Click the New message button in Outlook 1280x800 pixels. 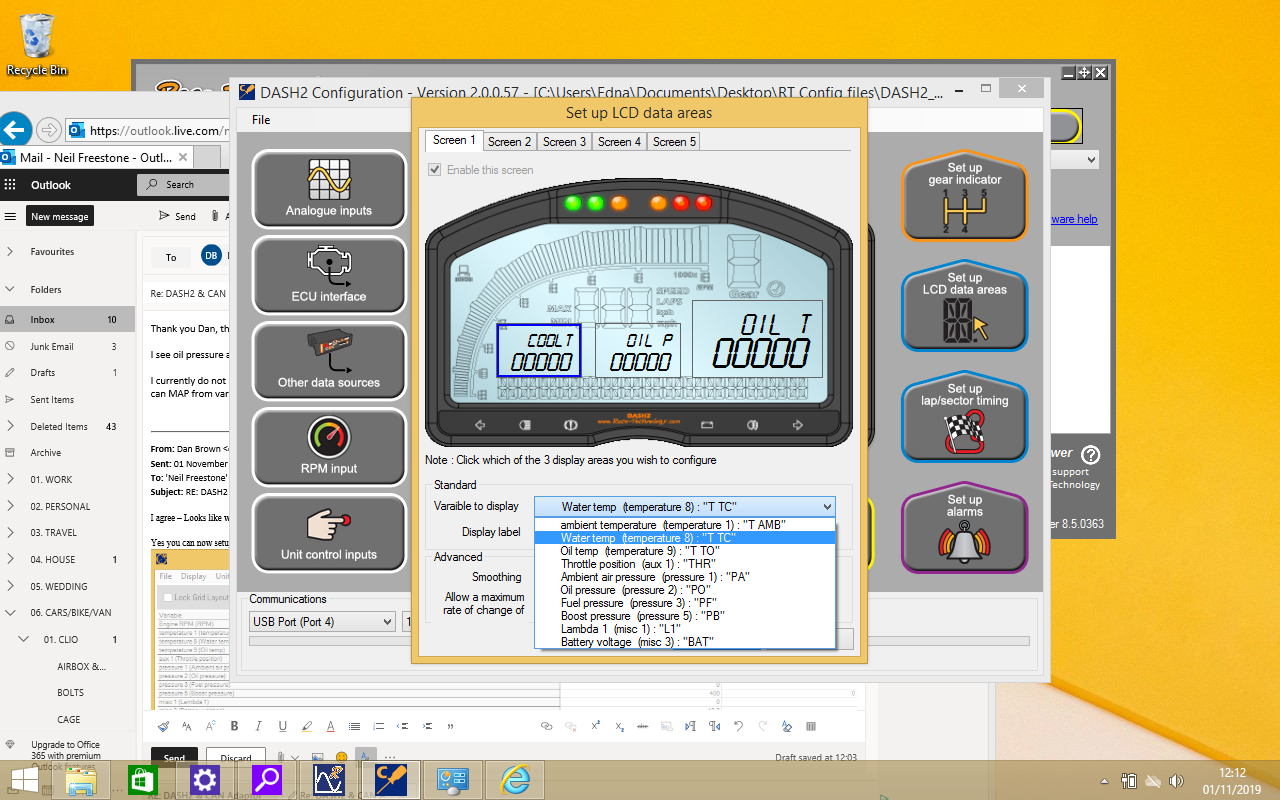pyautogui.click(x=60, y=216)
